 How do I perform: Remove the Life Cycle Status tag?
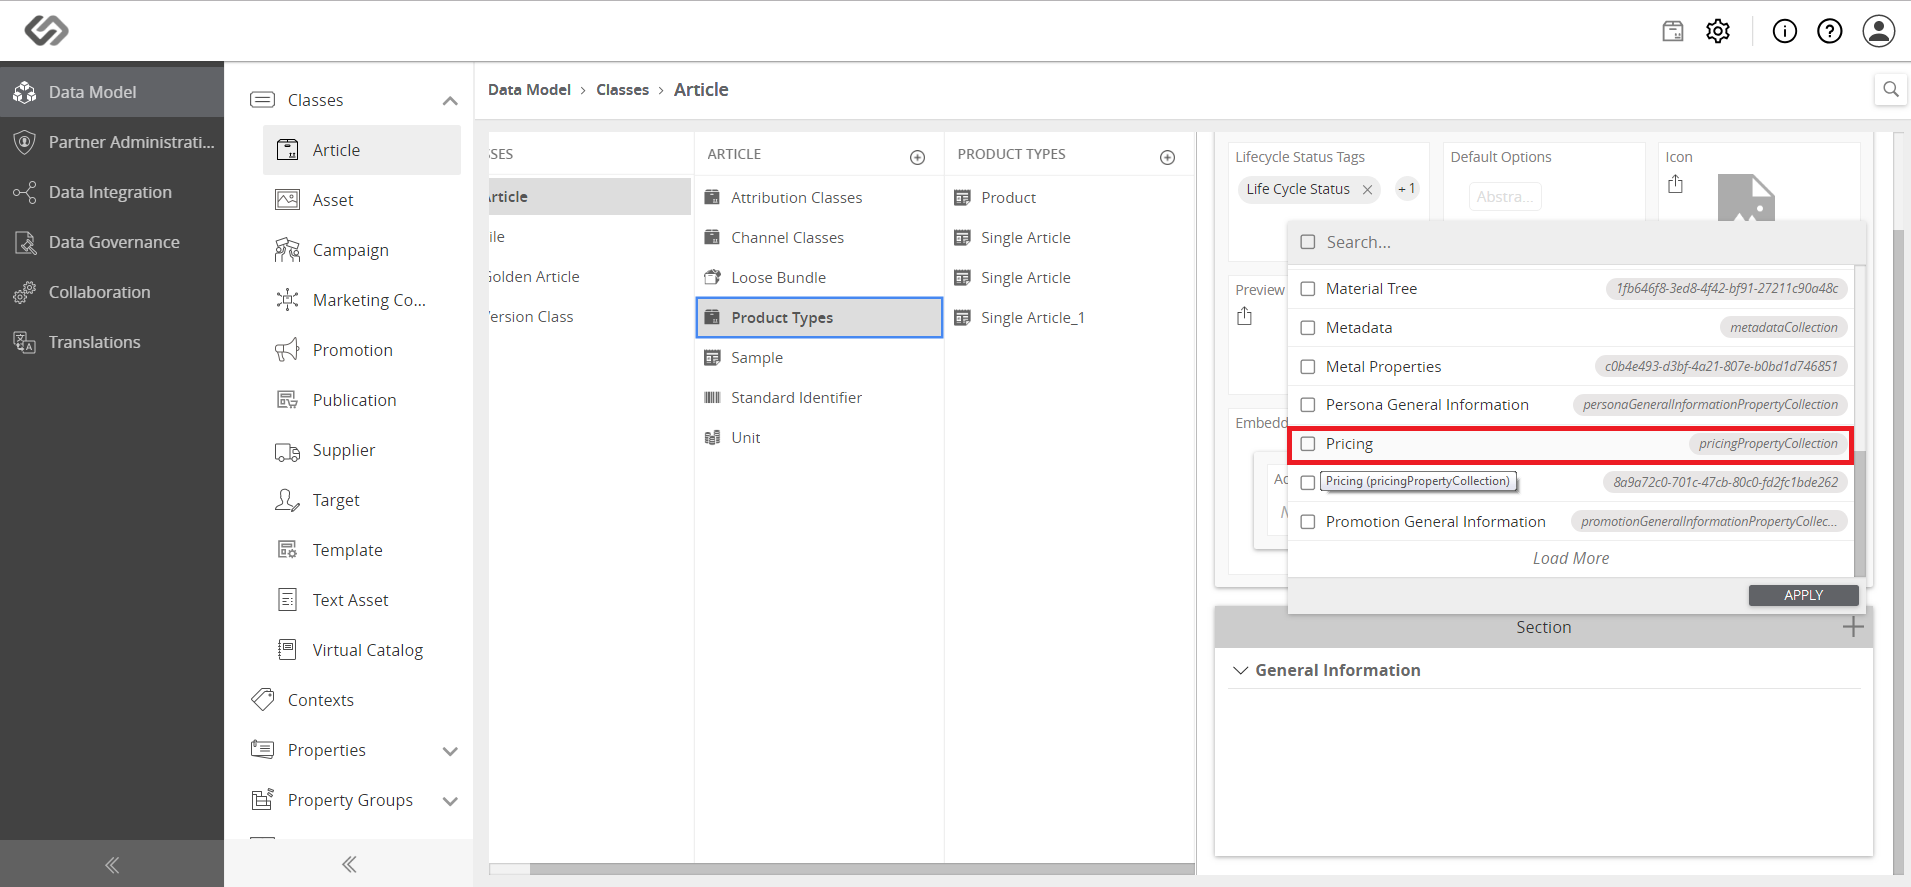coord(1367,189)
